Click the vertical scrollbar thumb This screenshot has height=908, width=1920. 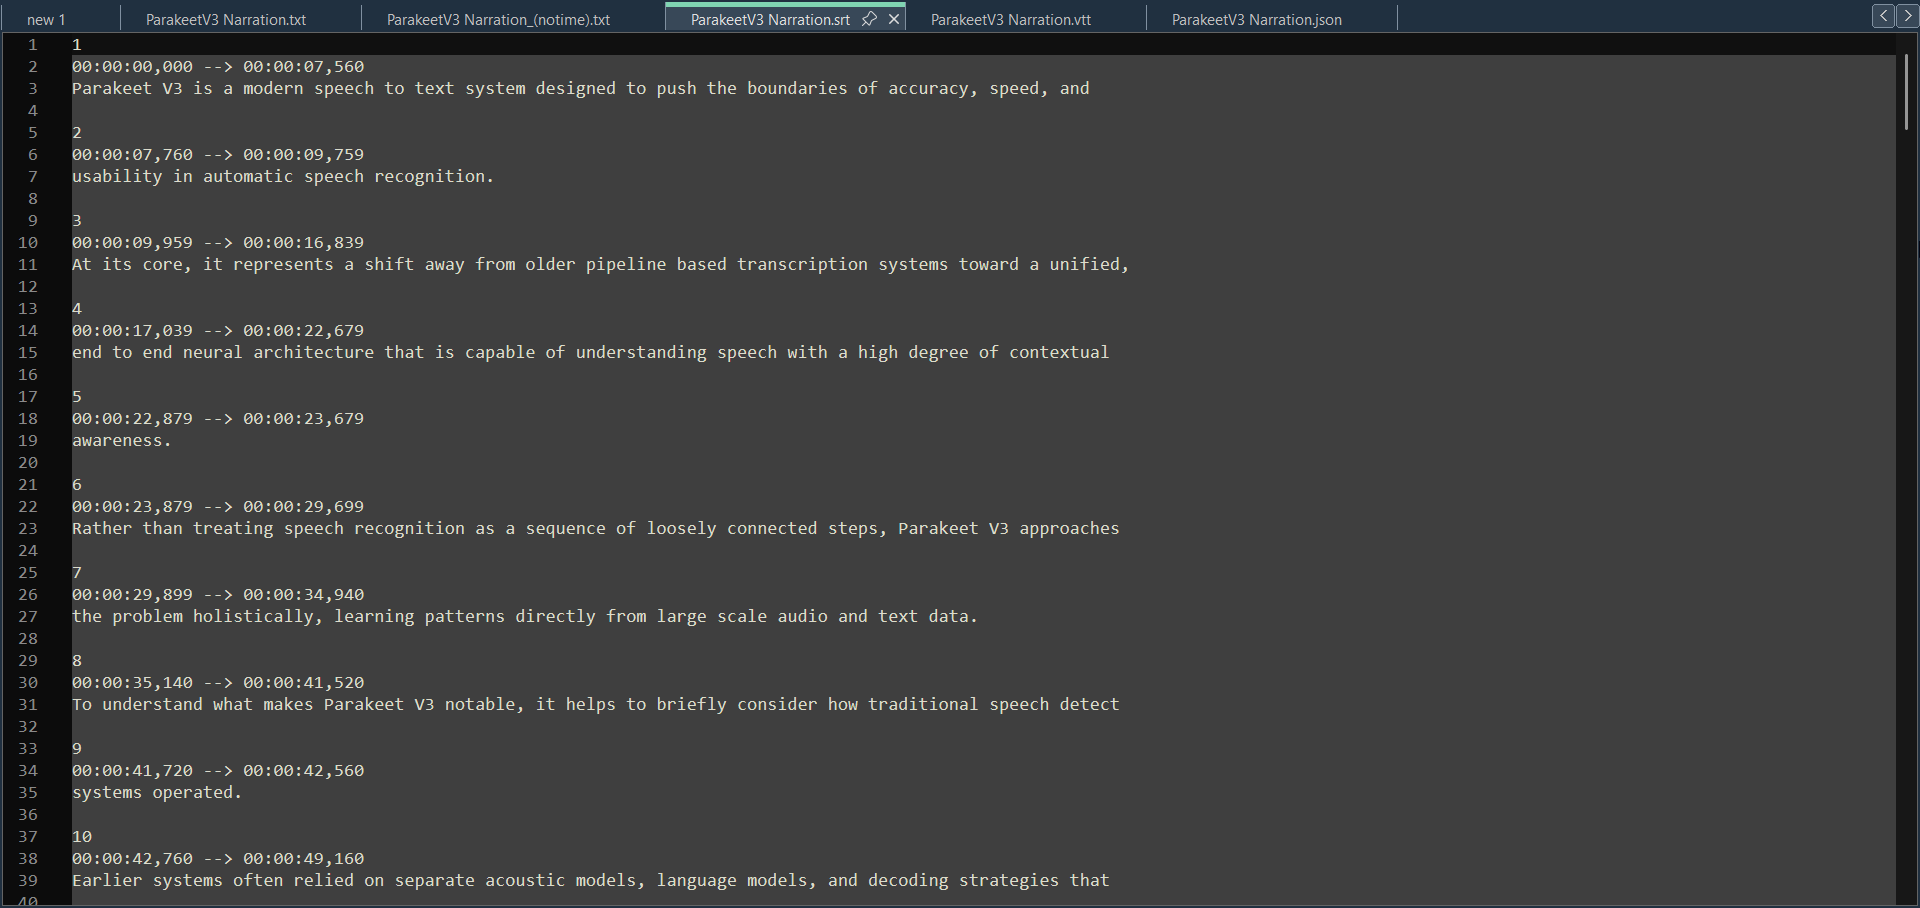(1907, 90)
